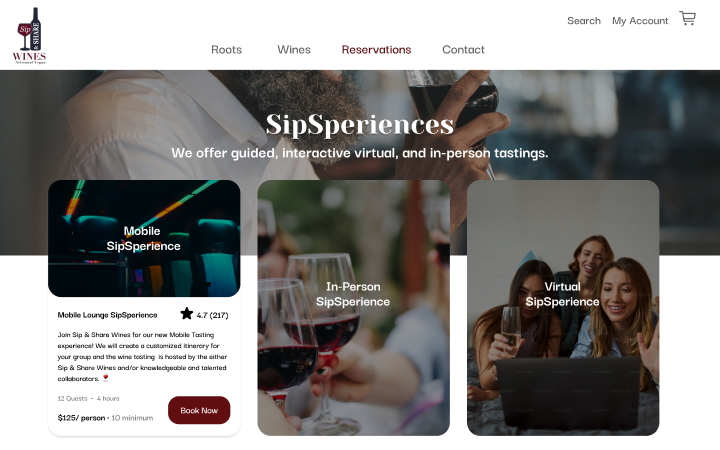Open the Roots menu item
Viewport: 720px width, 450px height.
(x=226, y=50)
